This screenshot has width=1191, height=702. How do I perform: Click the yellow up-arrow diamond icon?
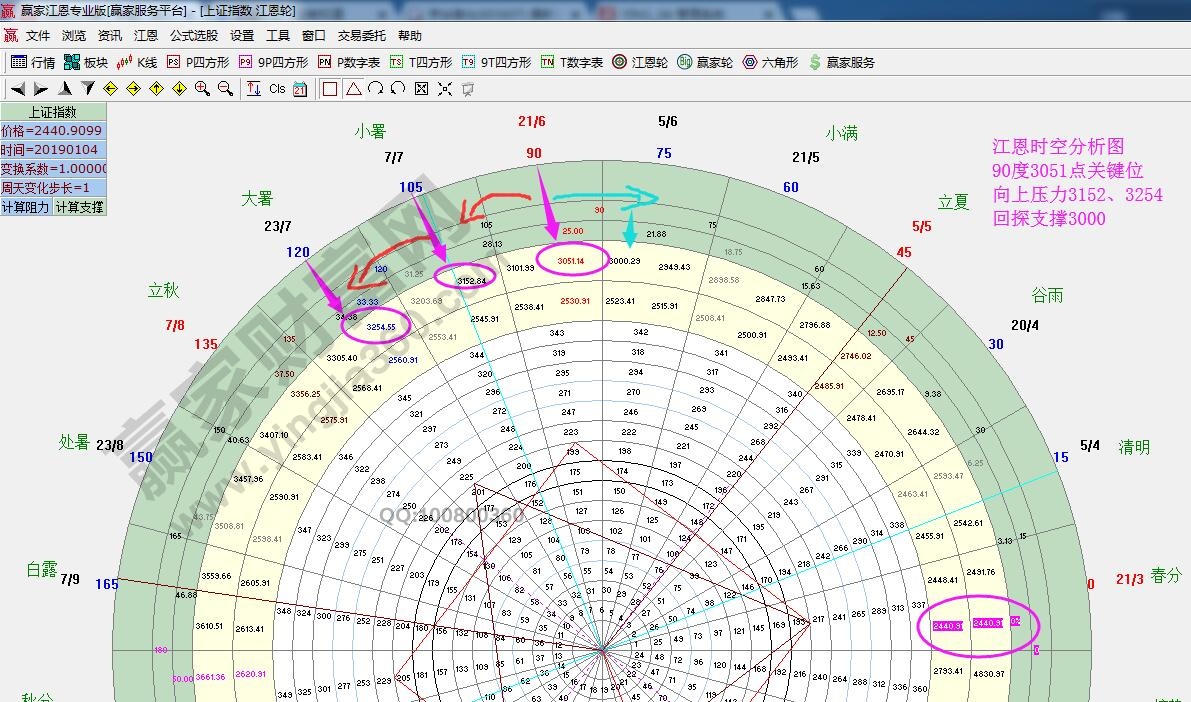pyautogui.click(x=157, y=89)
